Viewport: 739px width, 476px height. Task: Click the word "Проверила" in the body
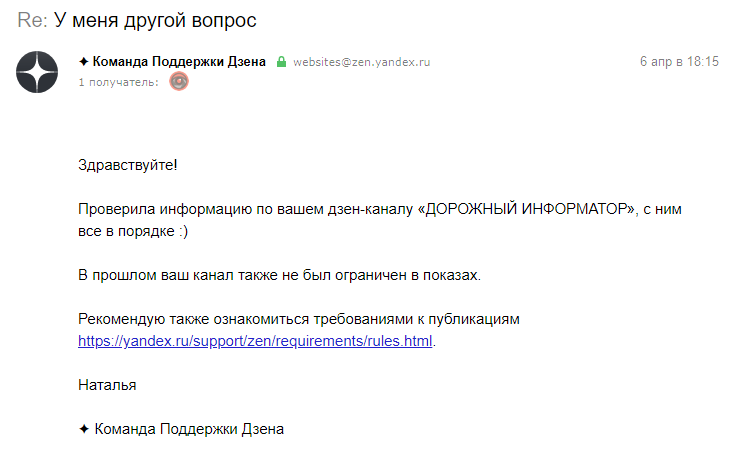point(116,209)
